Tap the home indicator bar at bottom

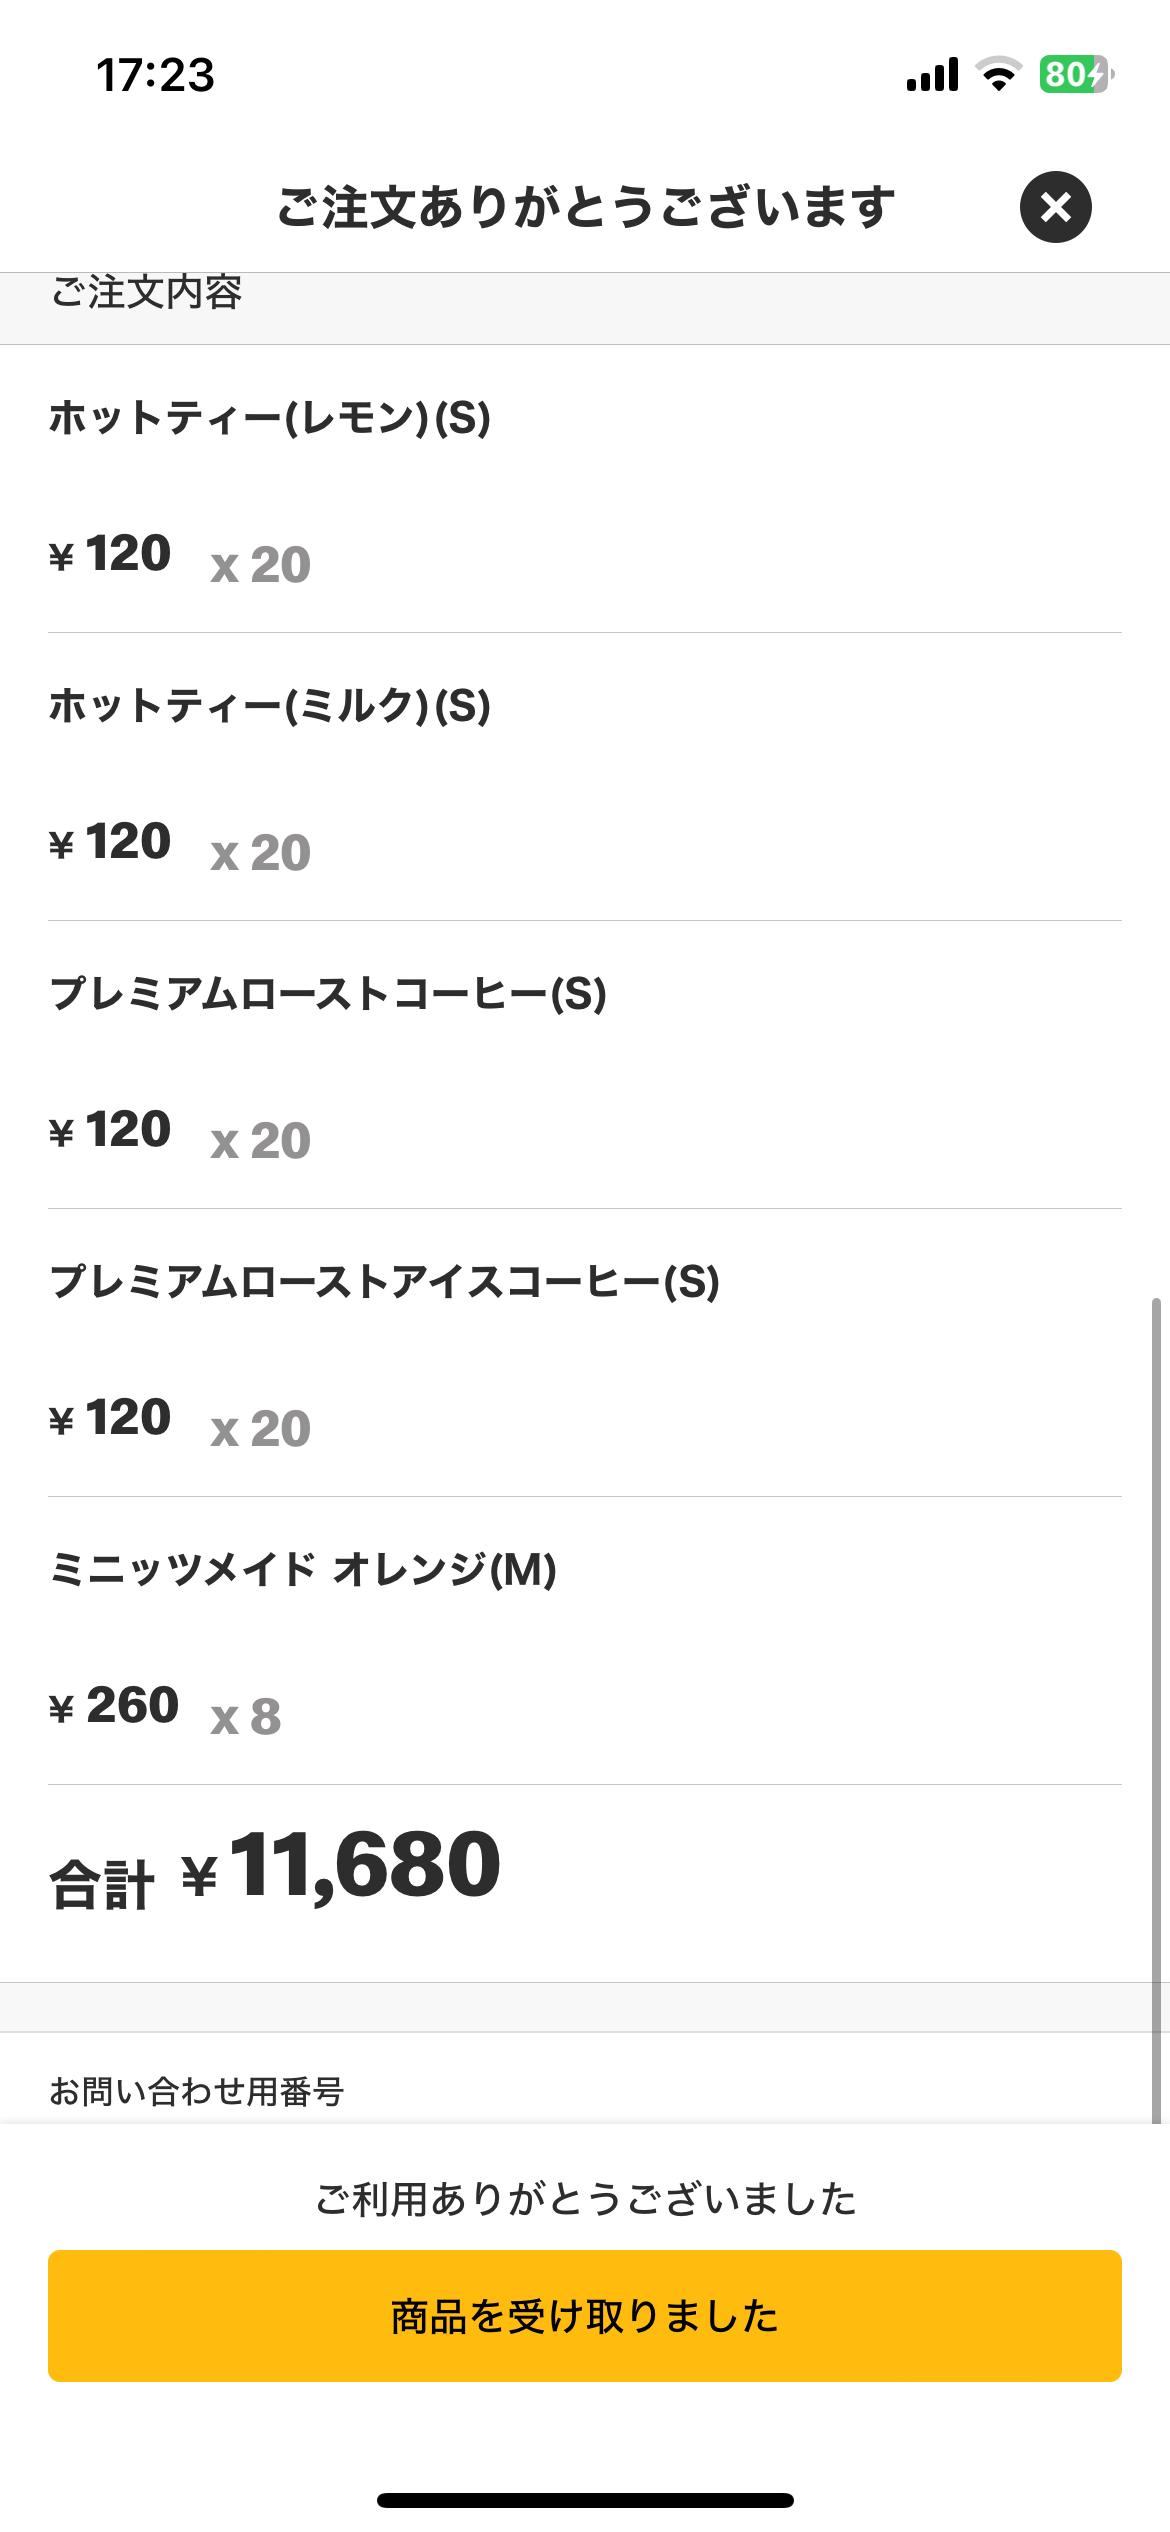585,2500
